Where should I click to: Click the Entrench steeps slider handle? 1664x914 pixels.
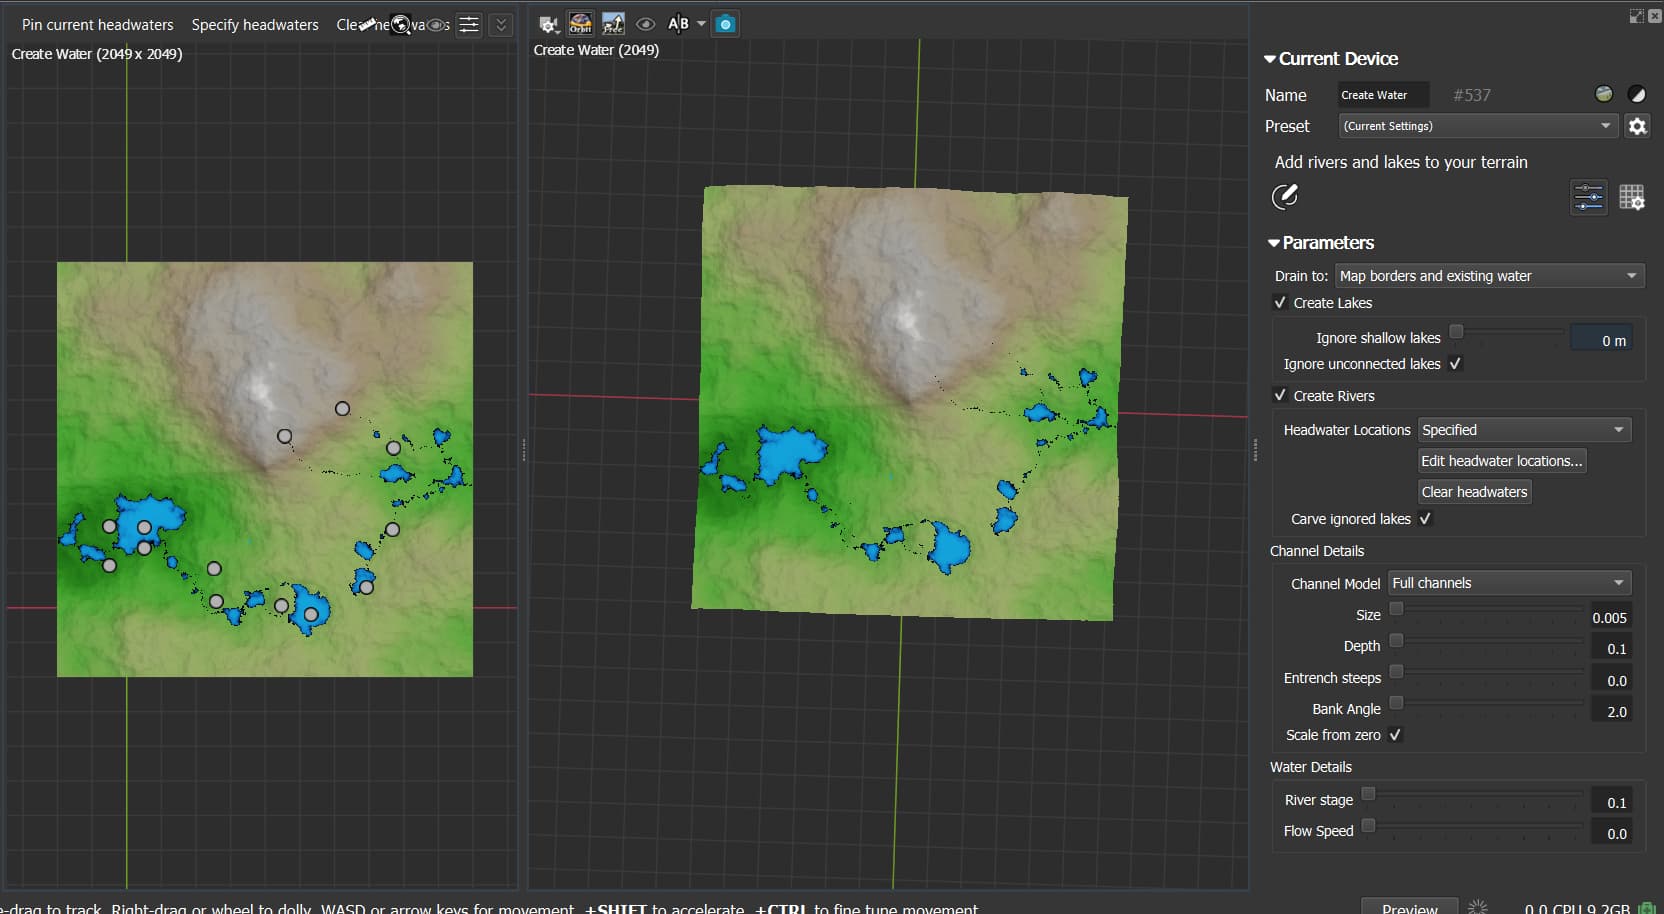(1396, 672)
